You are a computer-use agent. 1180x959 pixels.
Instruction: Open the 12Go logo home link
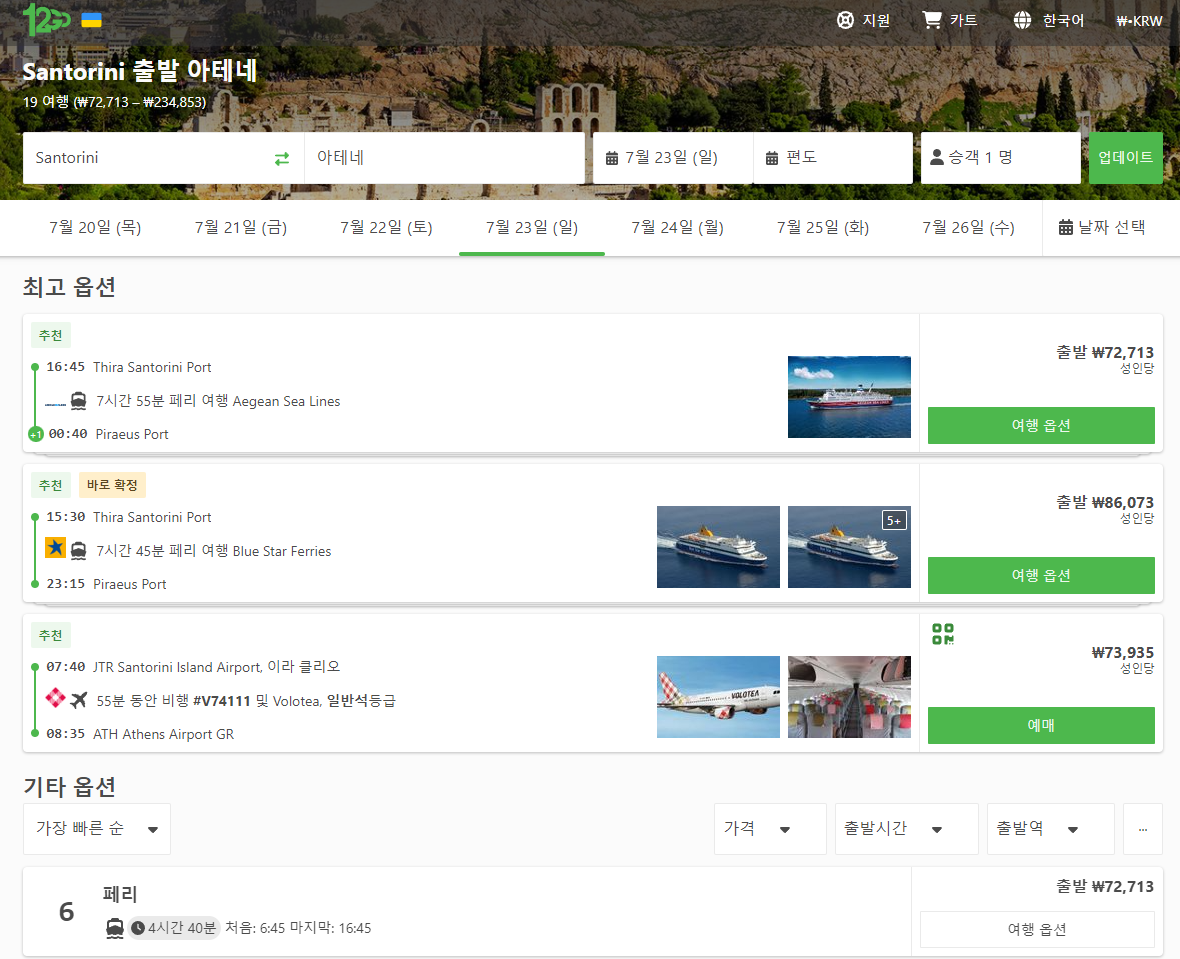46,19
